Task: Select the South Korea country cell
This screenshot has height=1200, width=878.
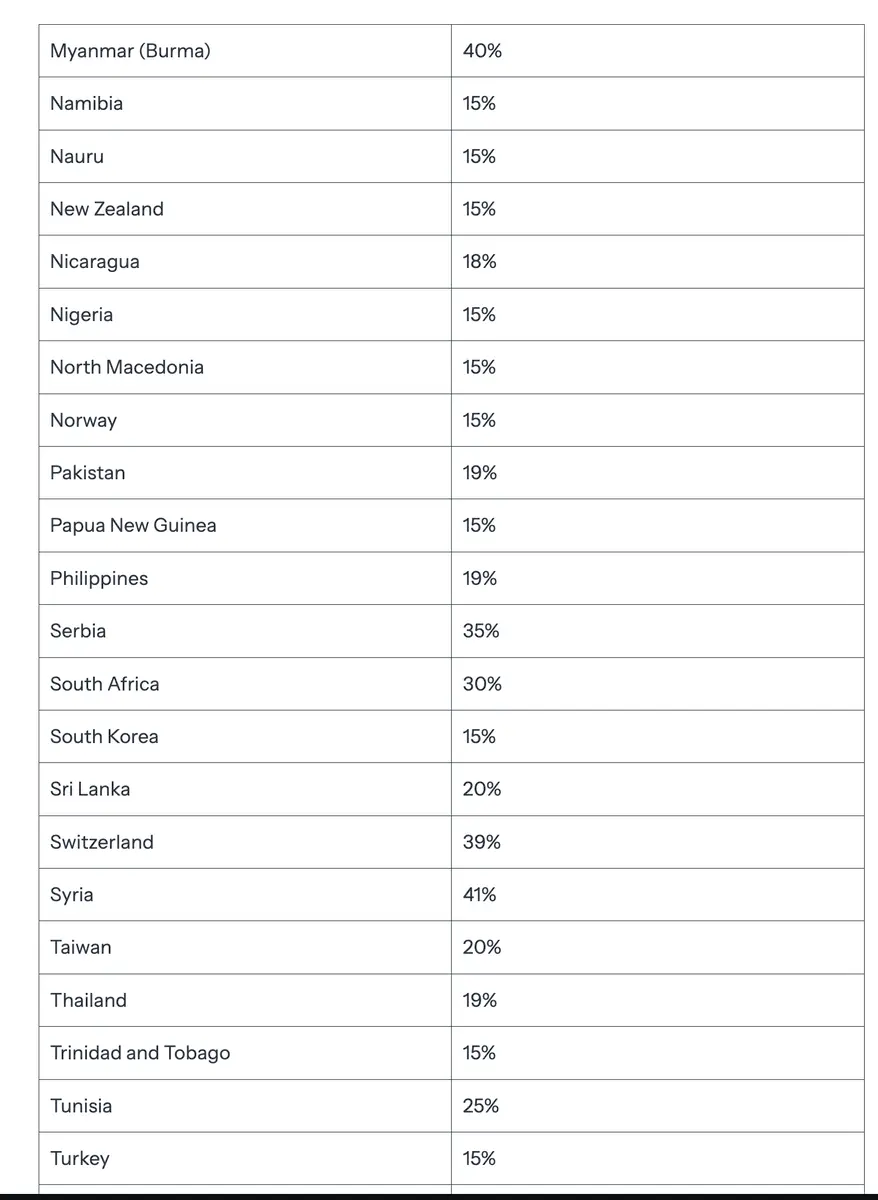Action: (245, 737)
